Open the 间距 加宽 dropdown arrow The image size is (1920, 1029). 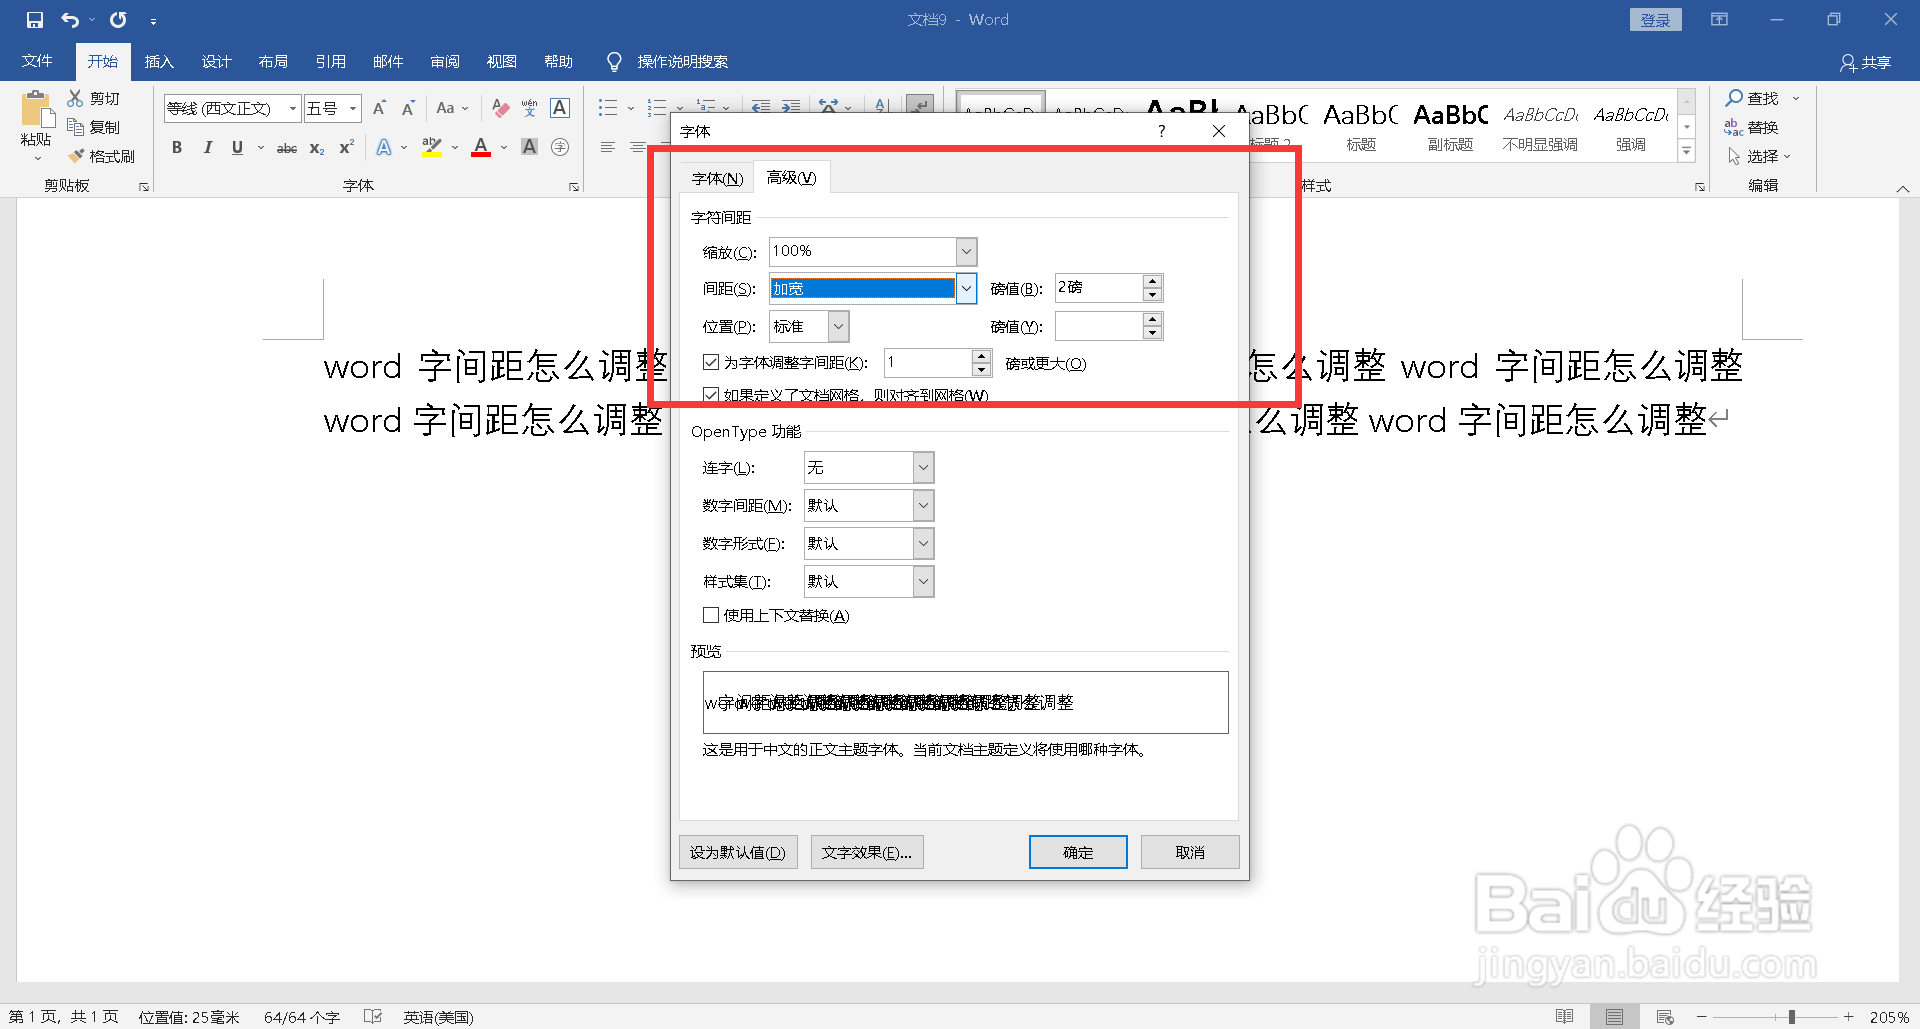pos(966,289)
